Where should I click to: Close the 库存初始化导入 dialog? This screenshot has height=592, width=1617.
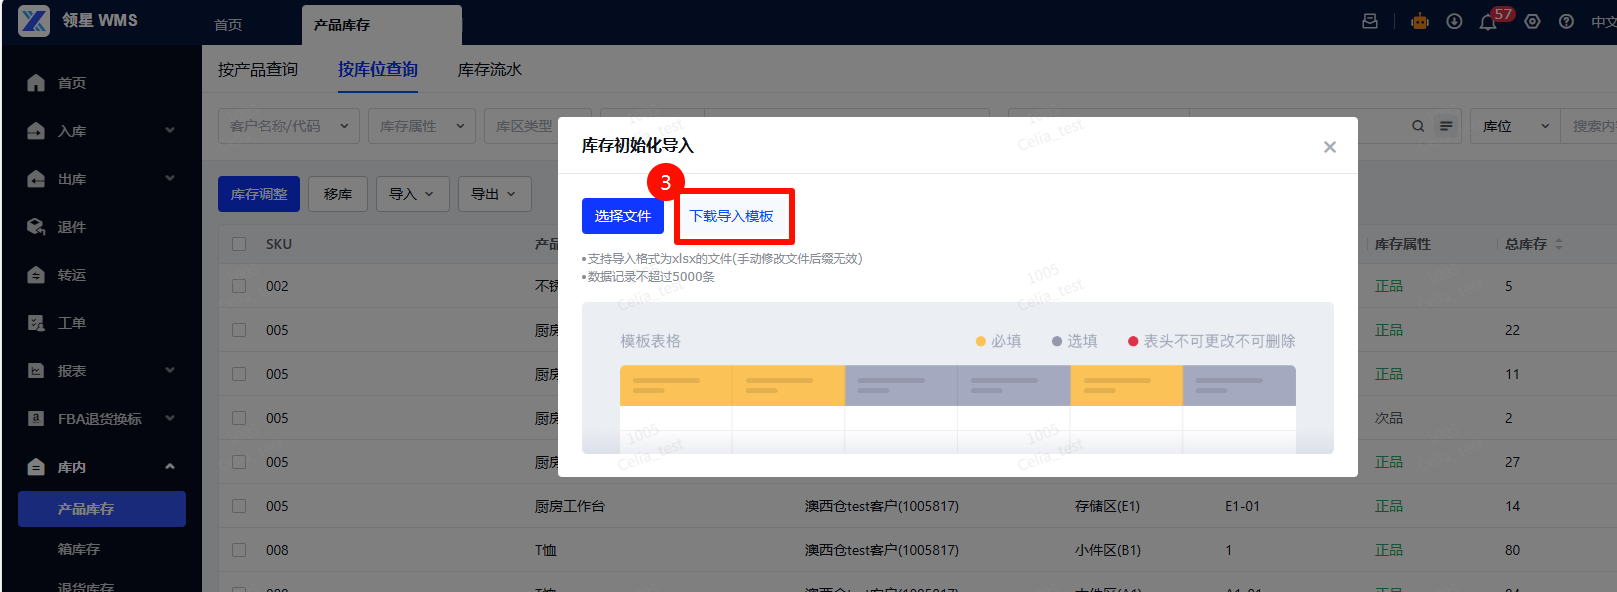click(1330, 147)
